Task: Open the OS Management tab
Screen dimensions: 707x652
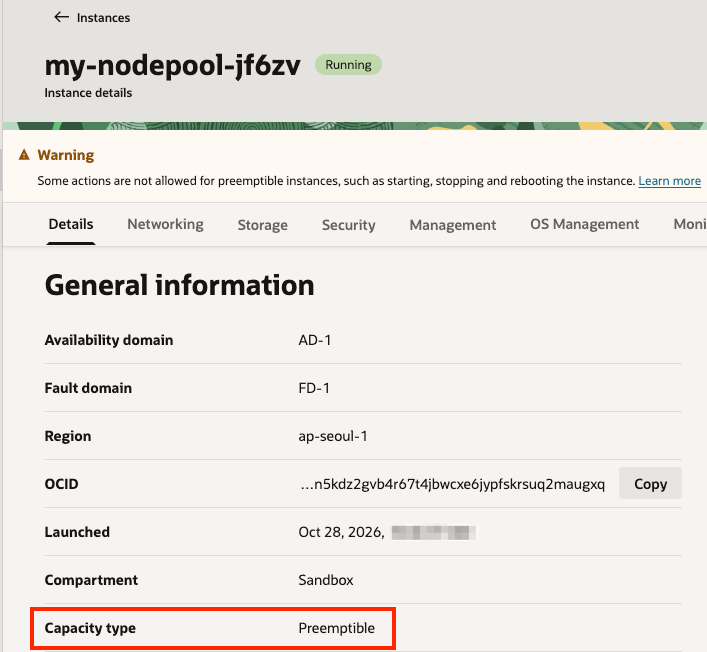Action: [584, 224]
